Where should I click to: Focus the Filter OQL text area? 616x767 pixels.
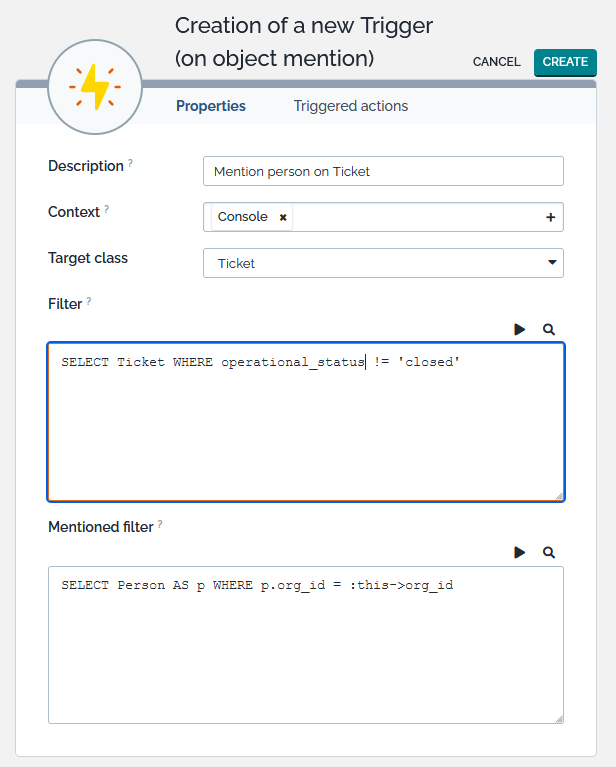tap(305, 430)
